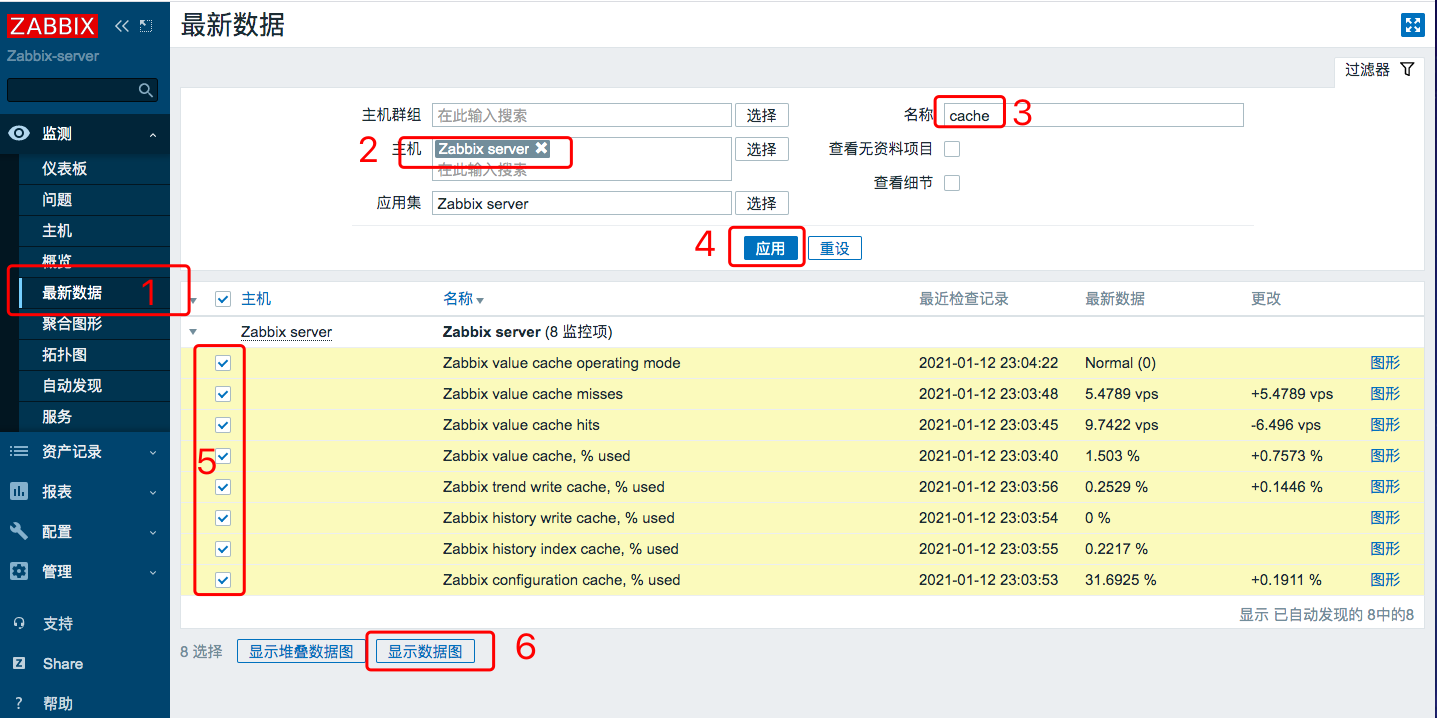Expand the 配置 menu section
The image size is (1437, 718).
pos(153,532)
